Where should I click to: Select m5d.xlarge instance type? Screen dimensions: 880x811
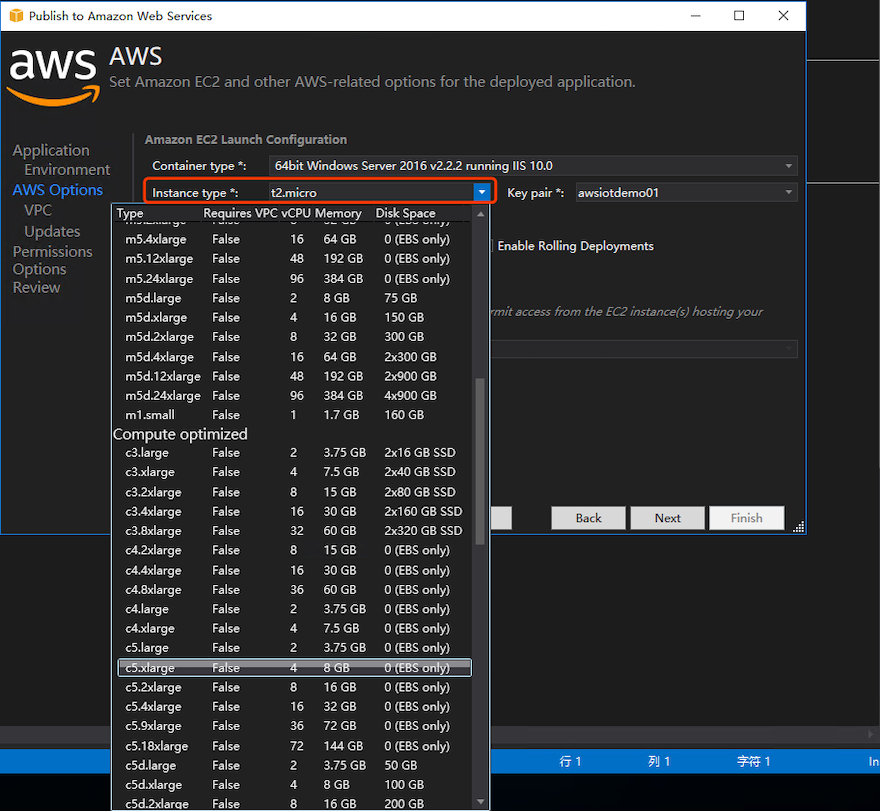[295, 317]
